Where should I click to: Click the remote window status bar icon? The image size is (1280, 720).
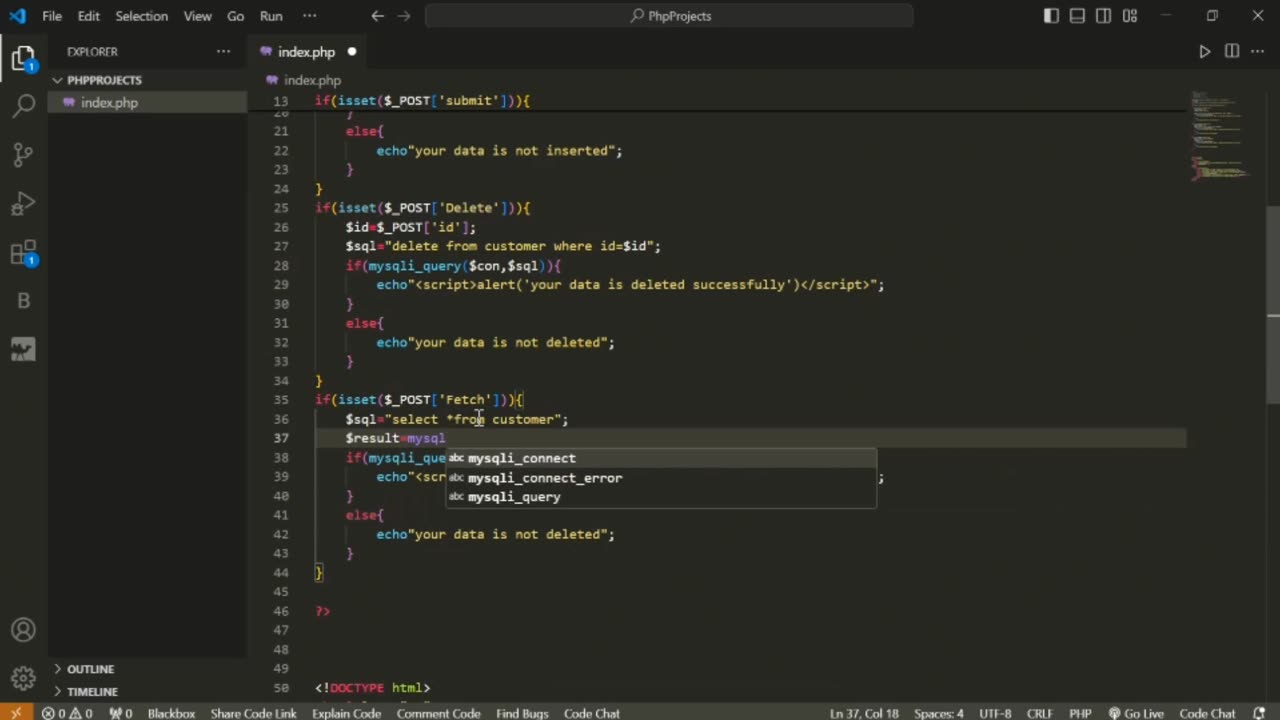point(16,713)
